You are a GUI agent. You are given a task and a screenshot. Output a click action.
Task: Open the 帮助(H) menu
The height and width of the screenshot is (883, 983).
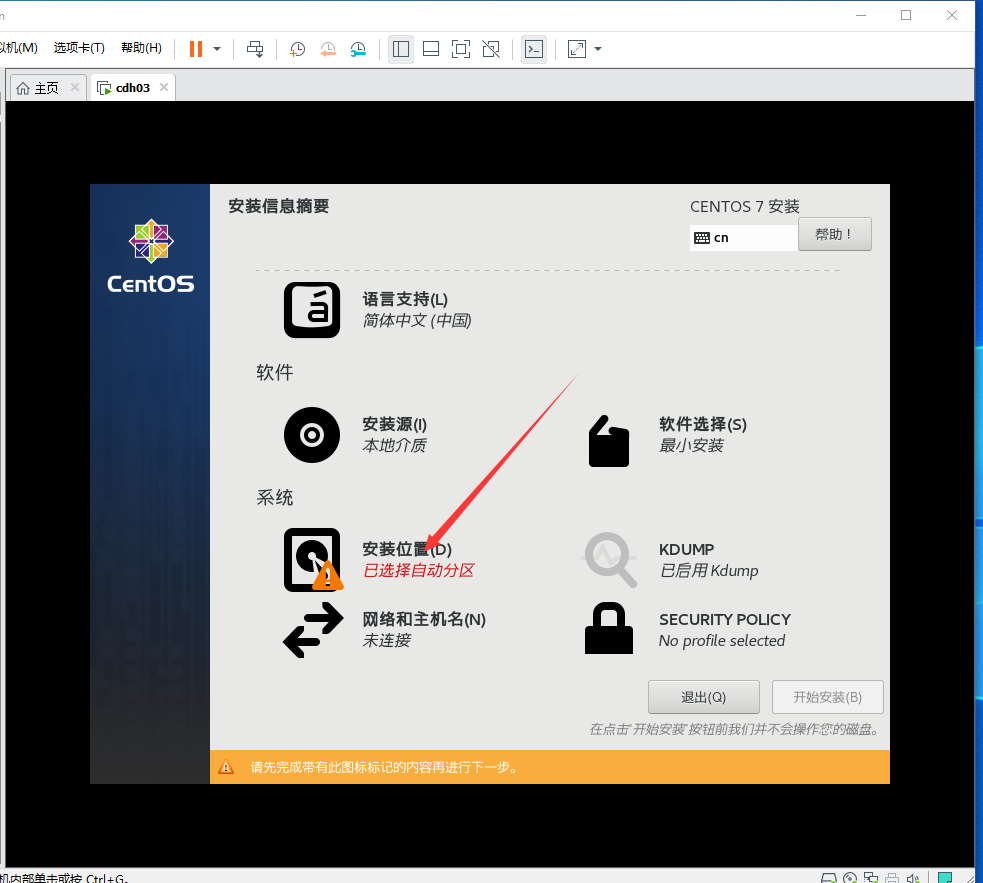click(141, 48)
